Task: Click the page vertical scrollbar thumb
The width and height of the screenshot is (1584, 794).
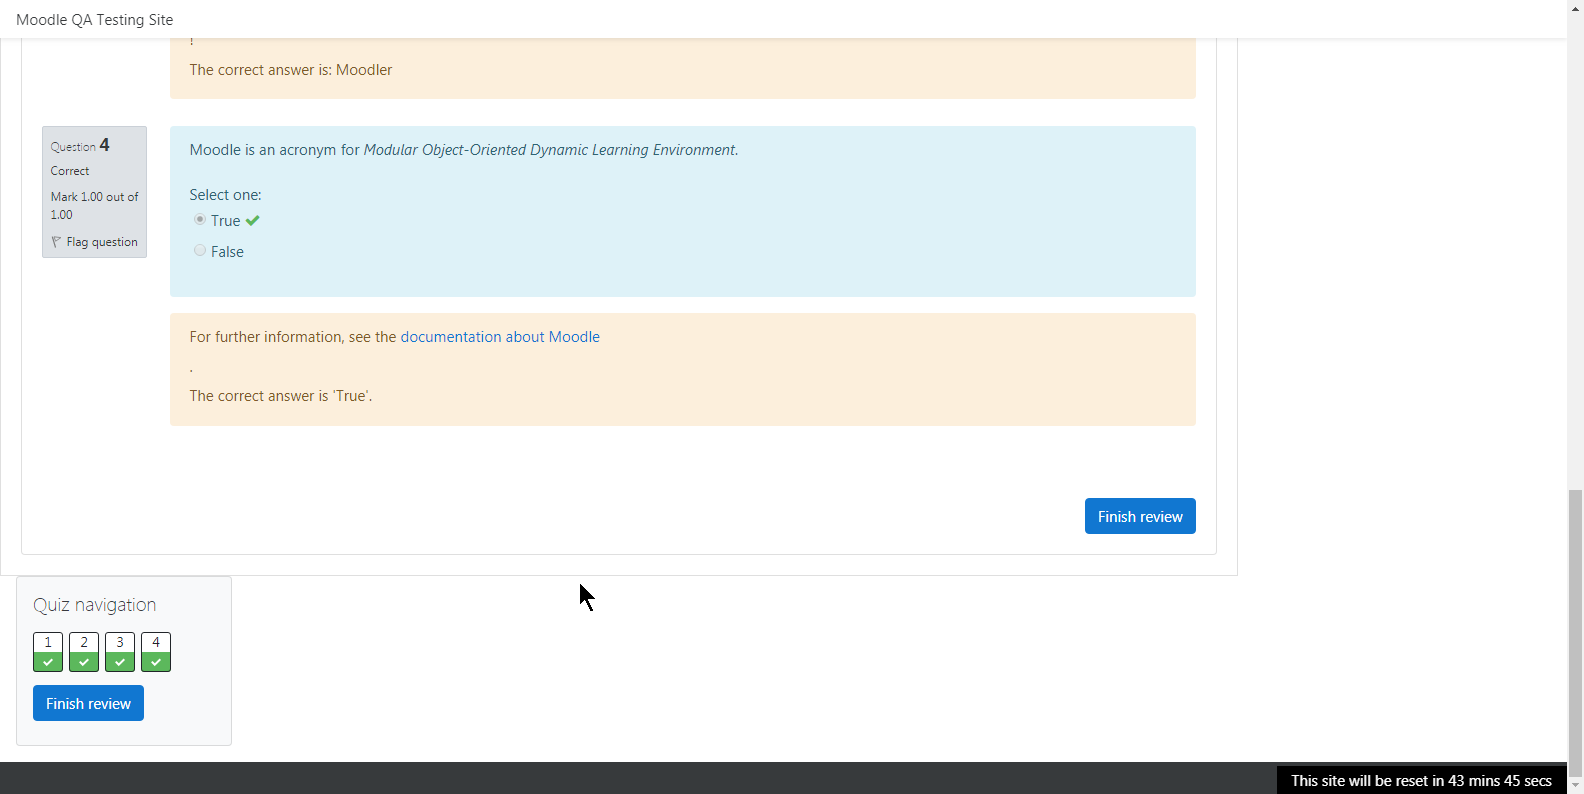Action: pos(1576,632)
